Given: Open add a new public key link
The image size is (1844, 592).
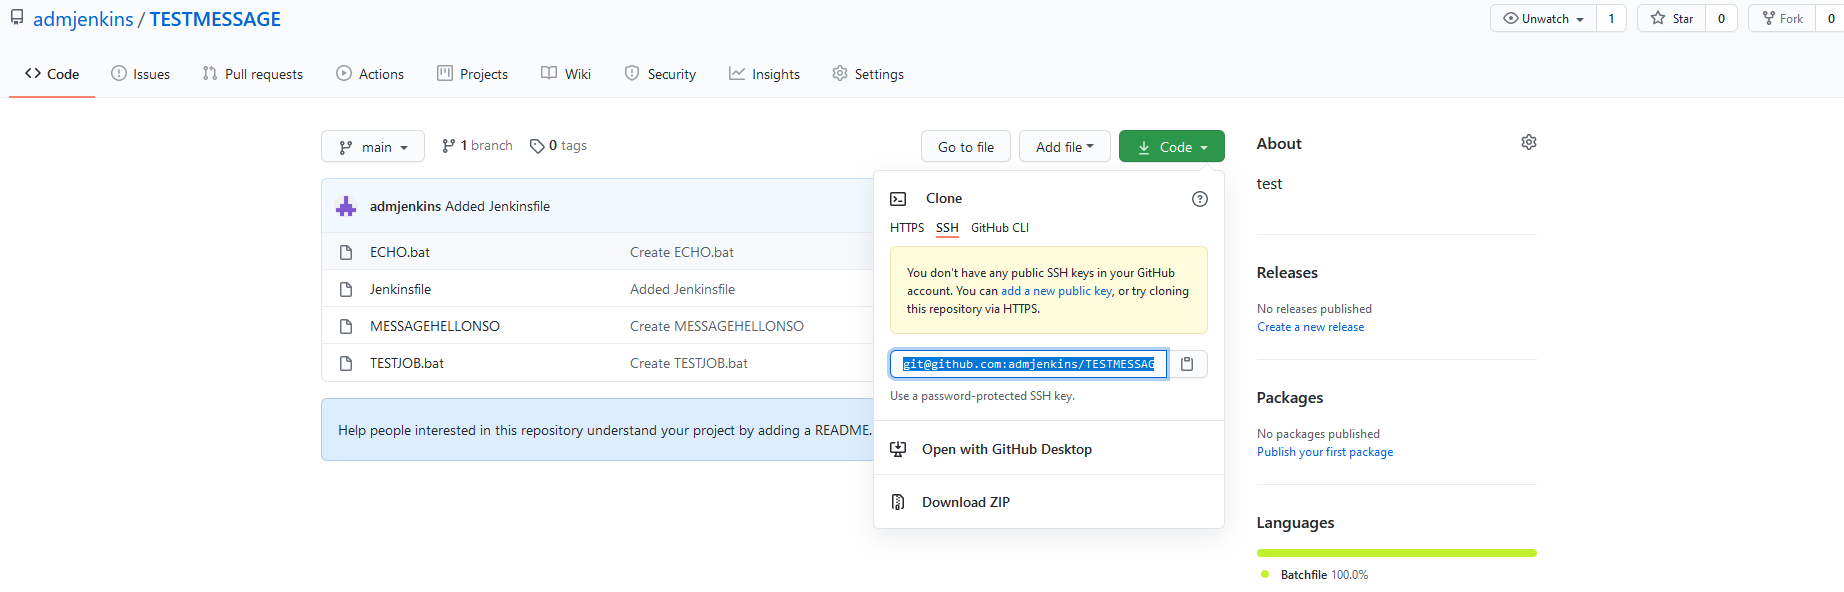Looking at the screenshot, I should [x=1056, y=291].
